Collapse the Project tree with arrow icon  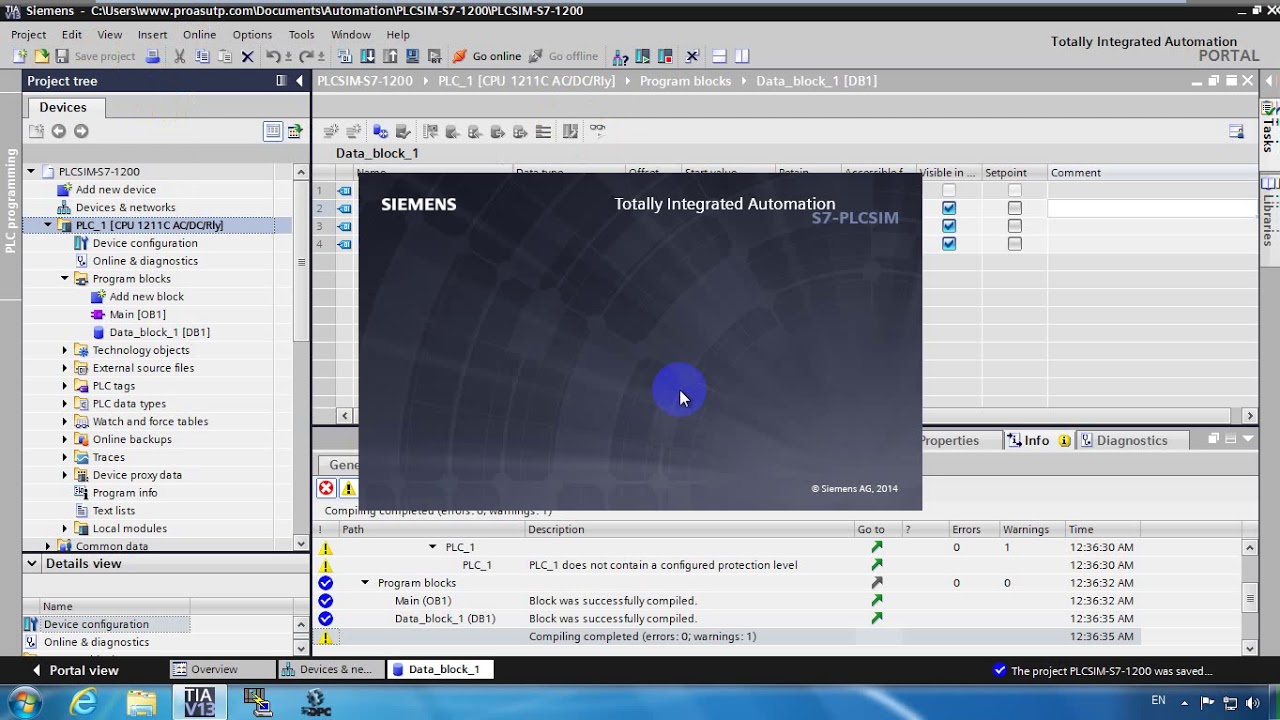[299, 81]
